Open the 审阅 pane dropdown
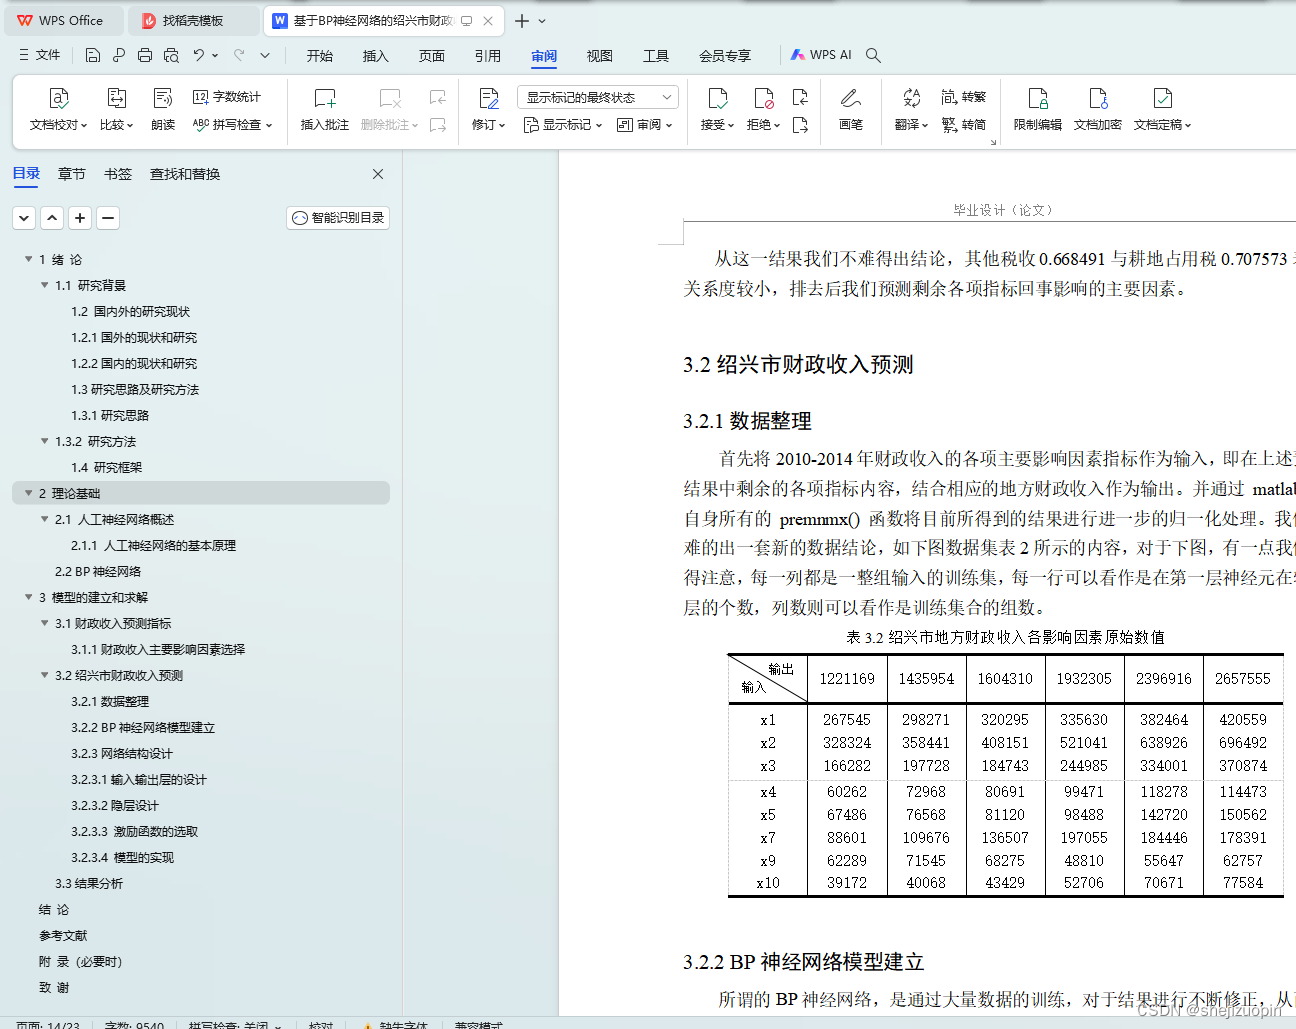 645,125
